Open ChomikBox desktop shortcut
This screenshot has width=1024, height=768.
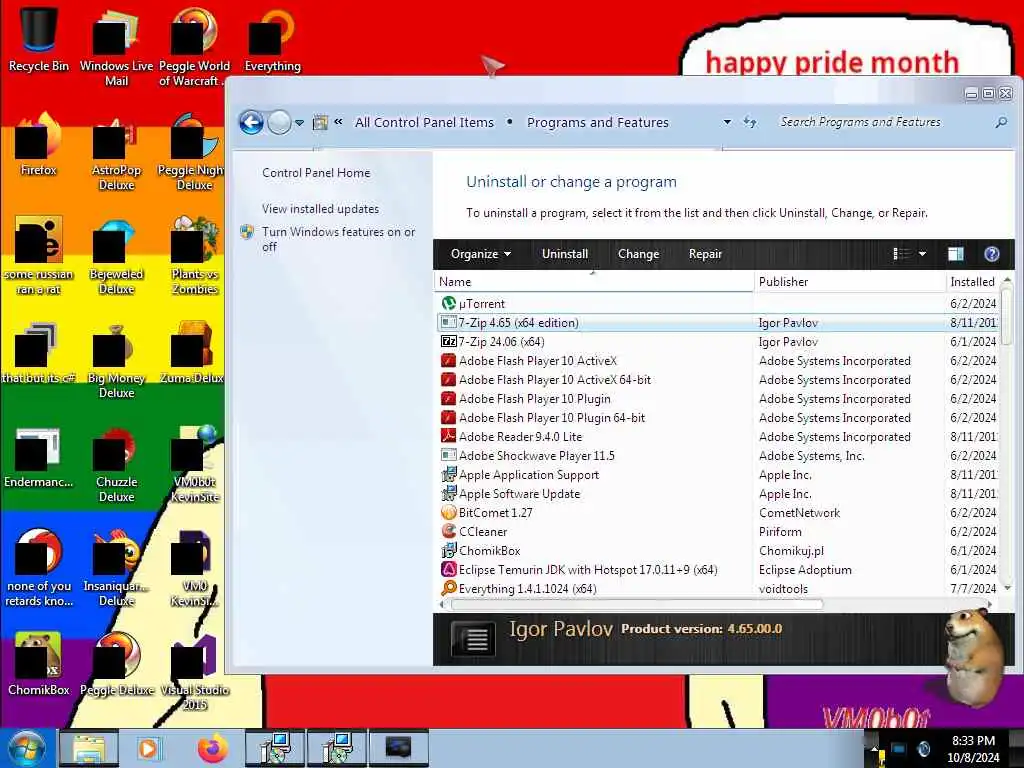tap(39, 663)
